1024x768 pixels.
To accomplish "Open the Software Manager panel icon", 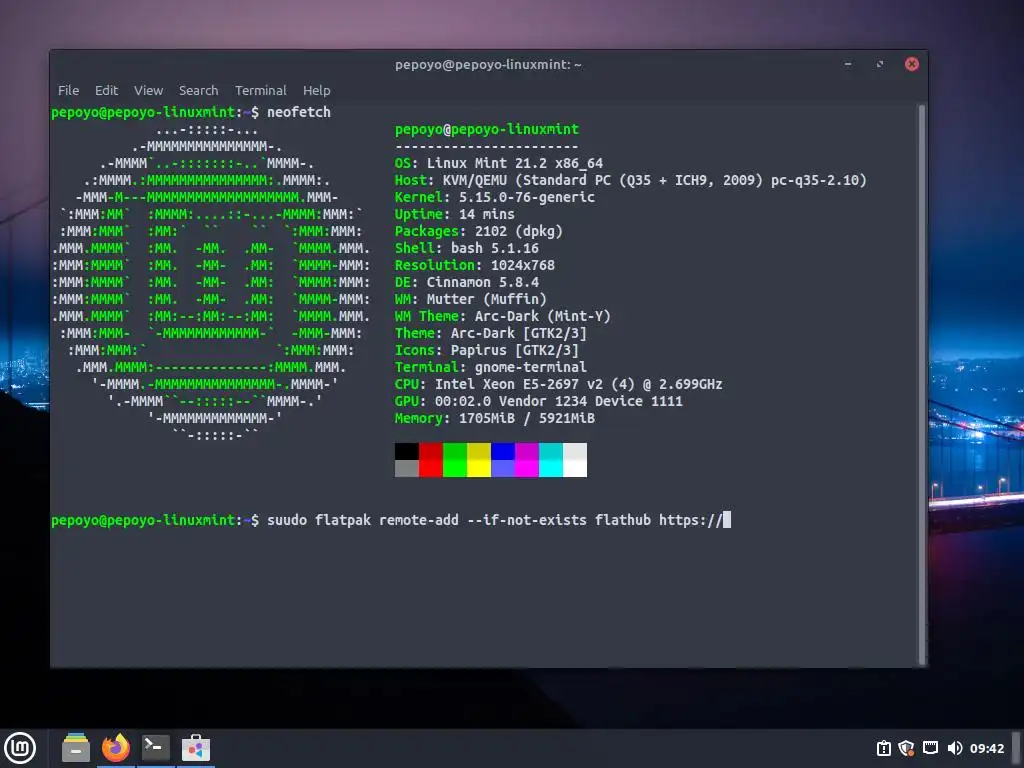I will (x=196, y=748).
